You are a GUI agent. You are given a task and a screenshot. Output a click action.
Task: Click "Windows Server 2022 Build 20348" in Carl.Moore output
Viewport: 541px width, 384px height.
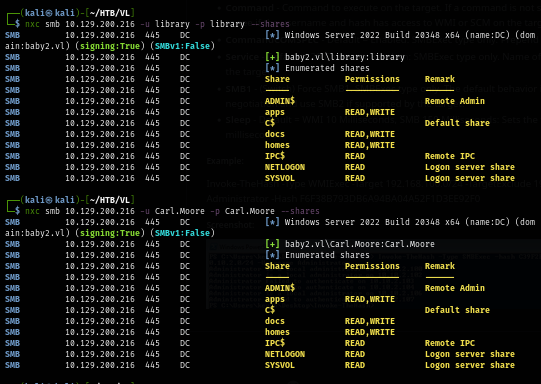coord(362,222)
